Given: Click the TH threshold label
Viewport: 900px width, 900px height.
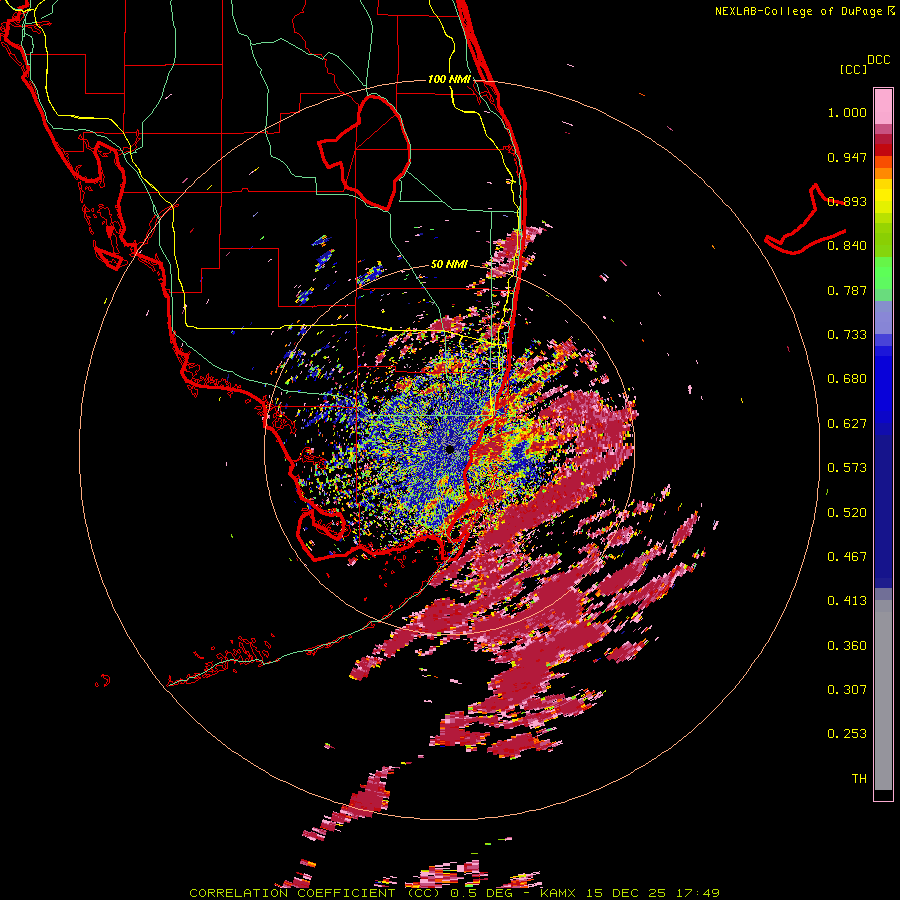Looking at the screenshot, I should 859,779.
